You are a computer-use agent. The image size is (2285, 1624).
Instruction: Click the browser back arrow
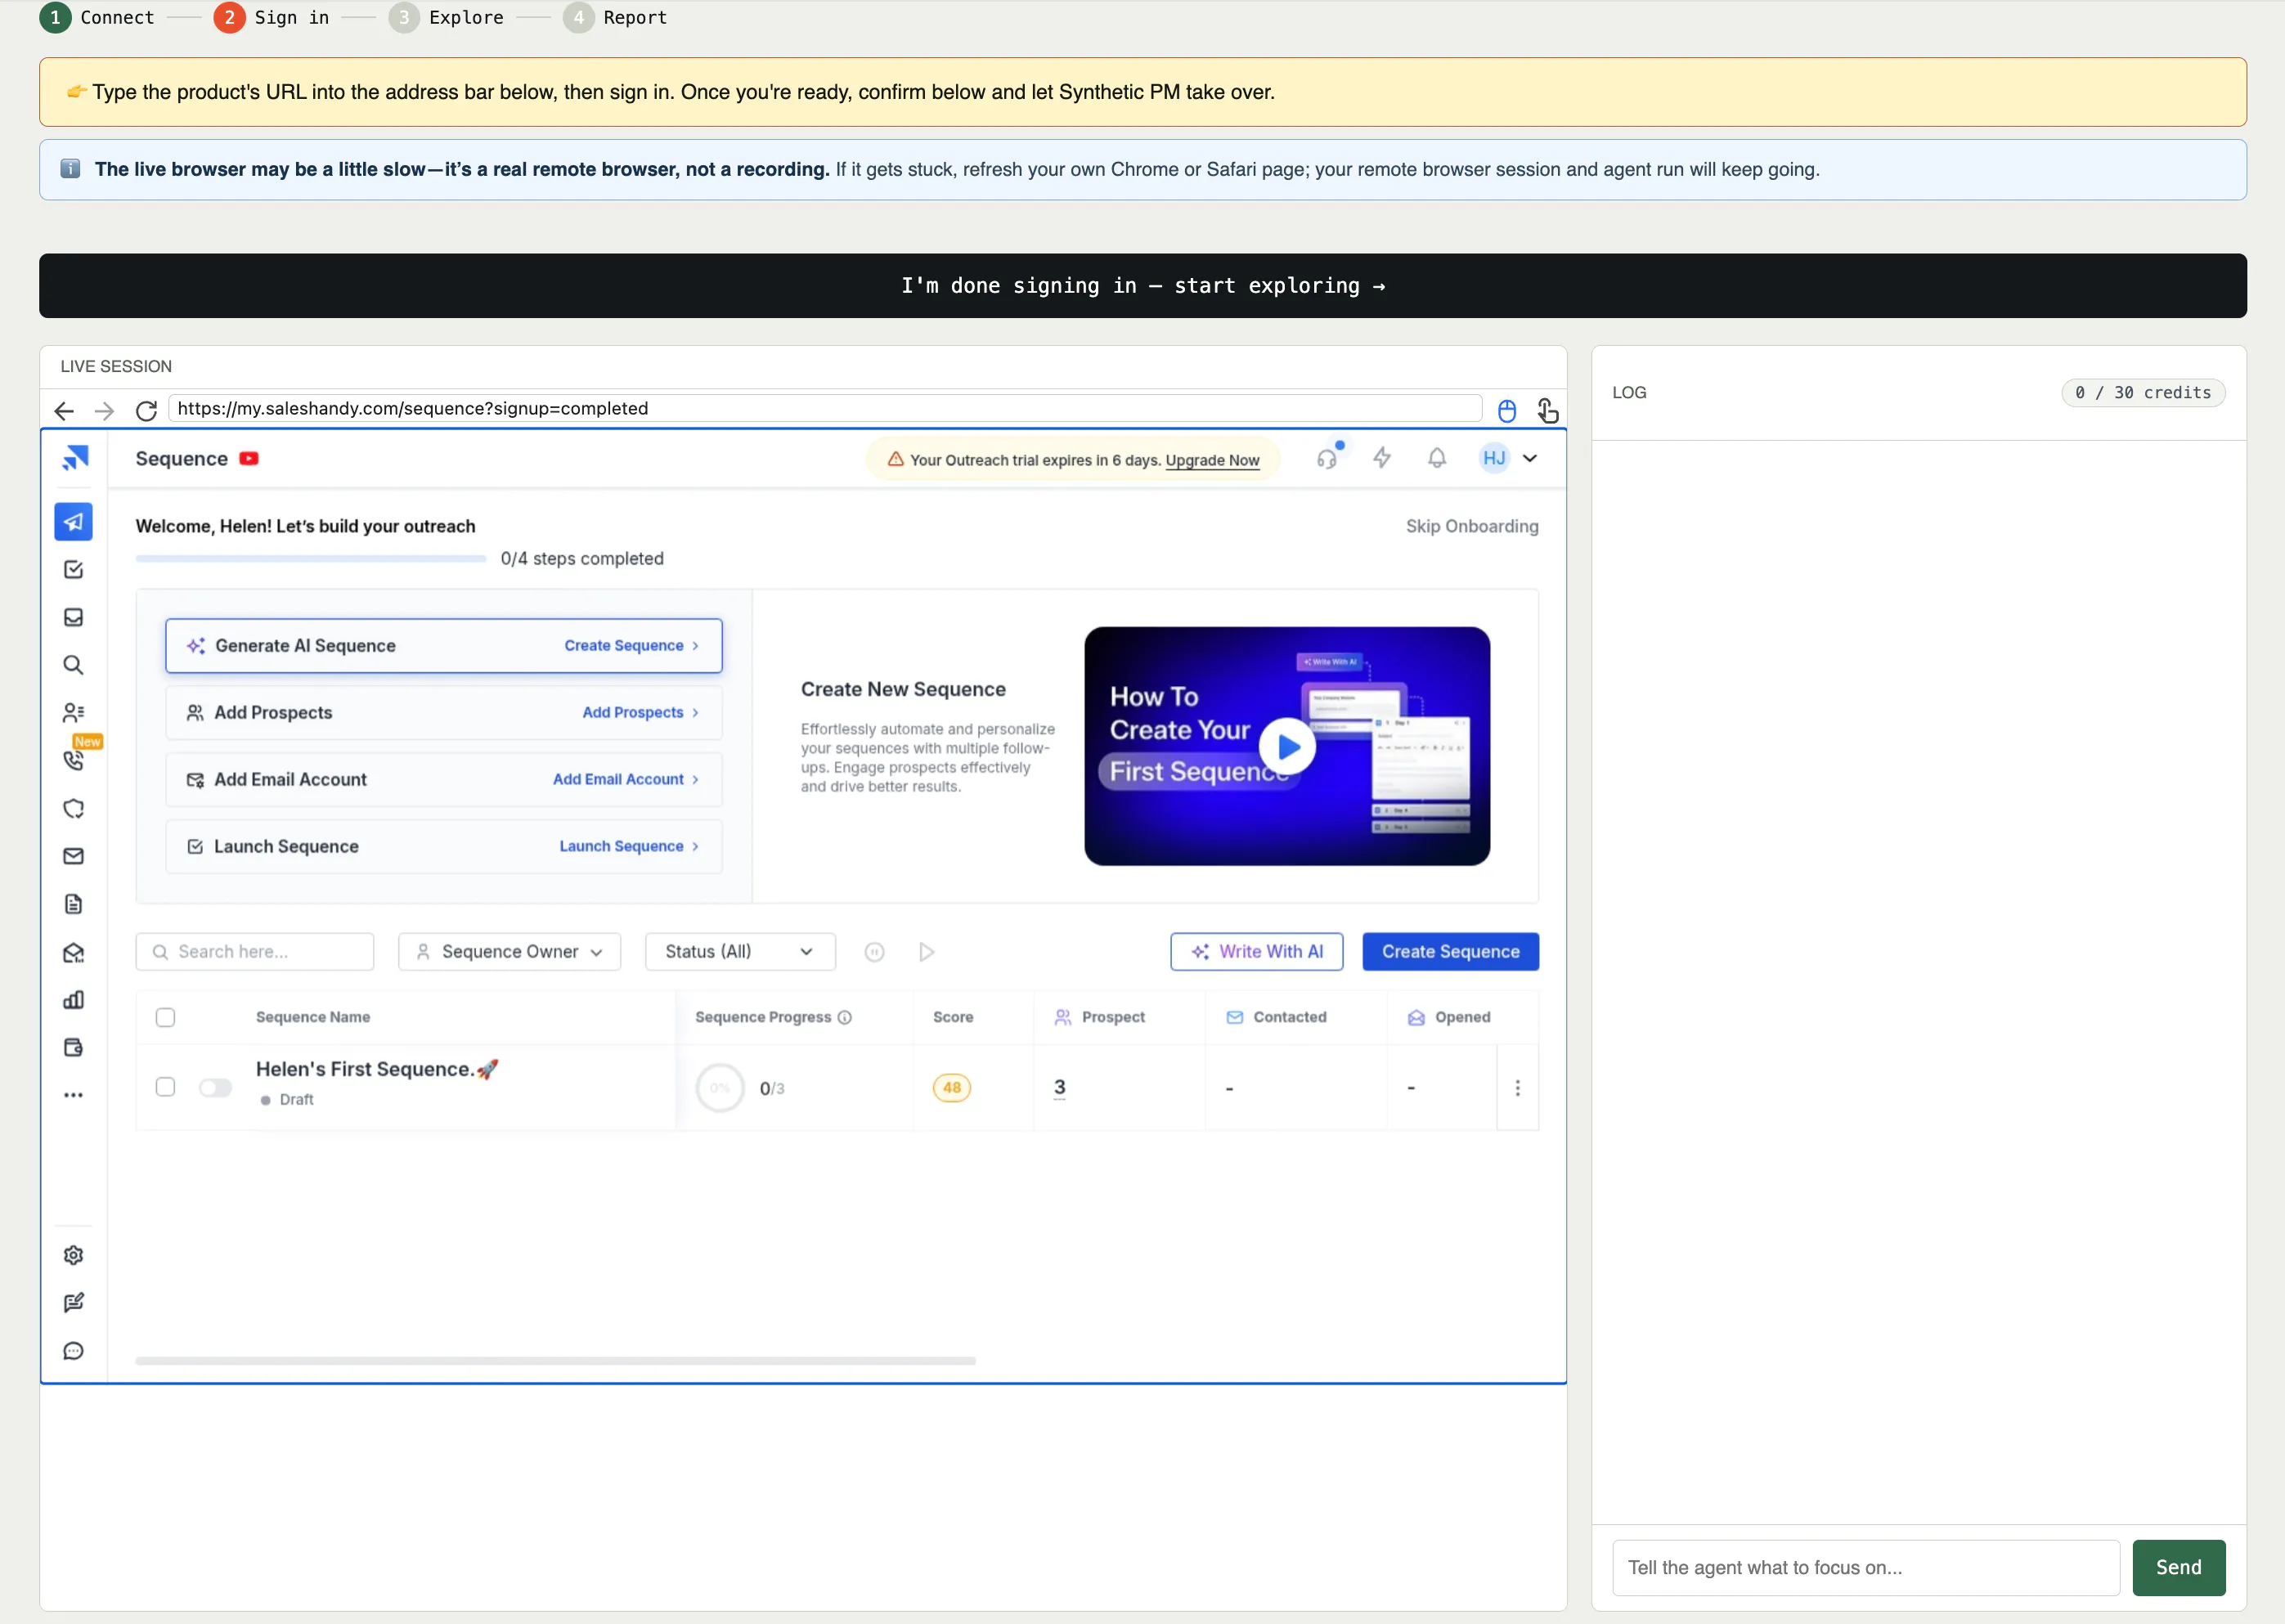click(x=64, y=410)
